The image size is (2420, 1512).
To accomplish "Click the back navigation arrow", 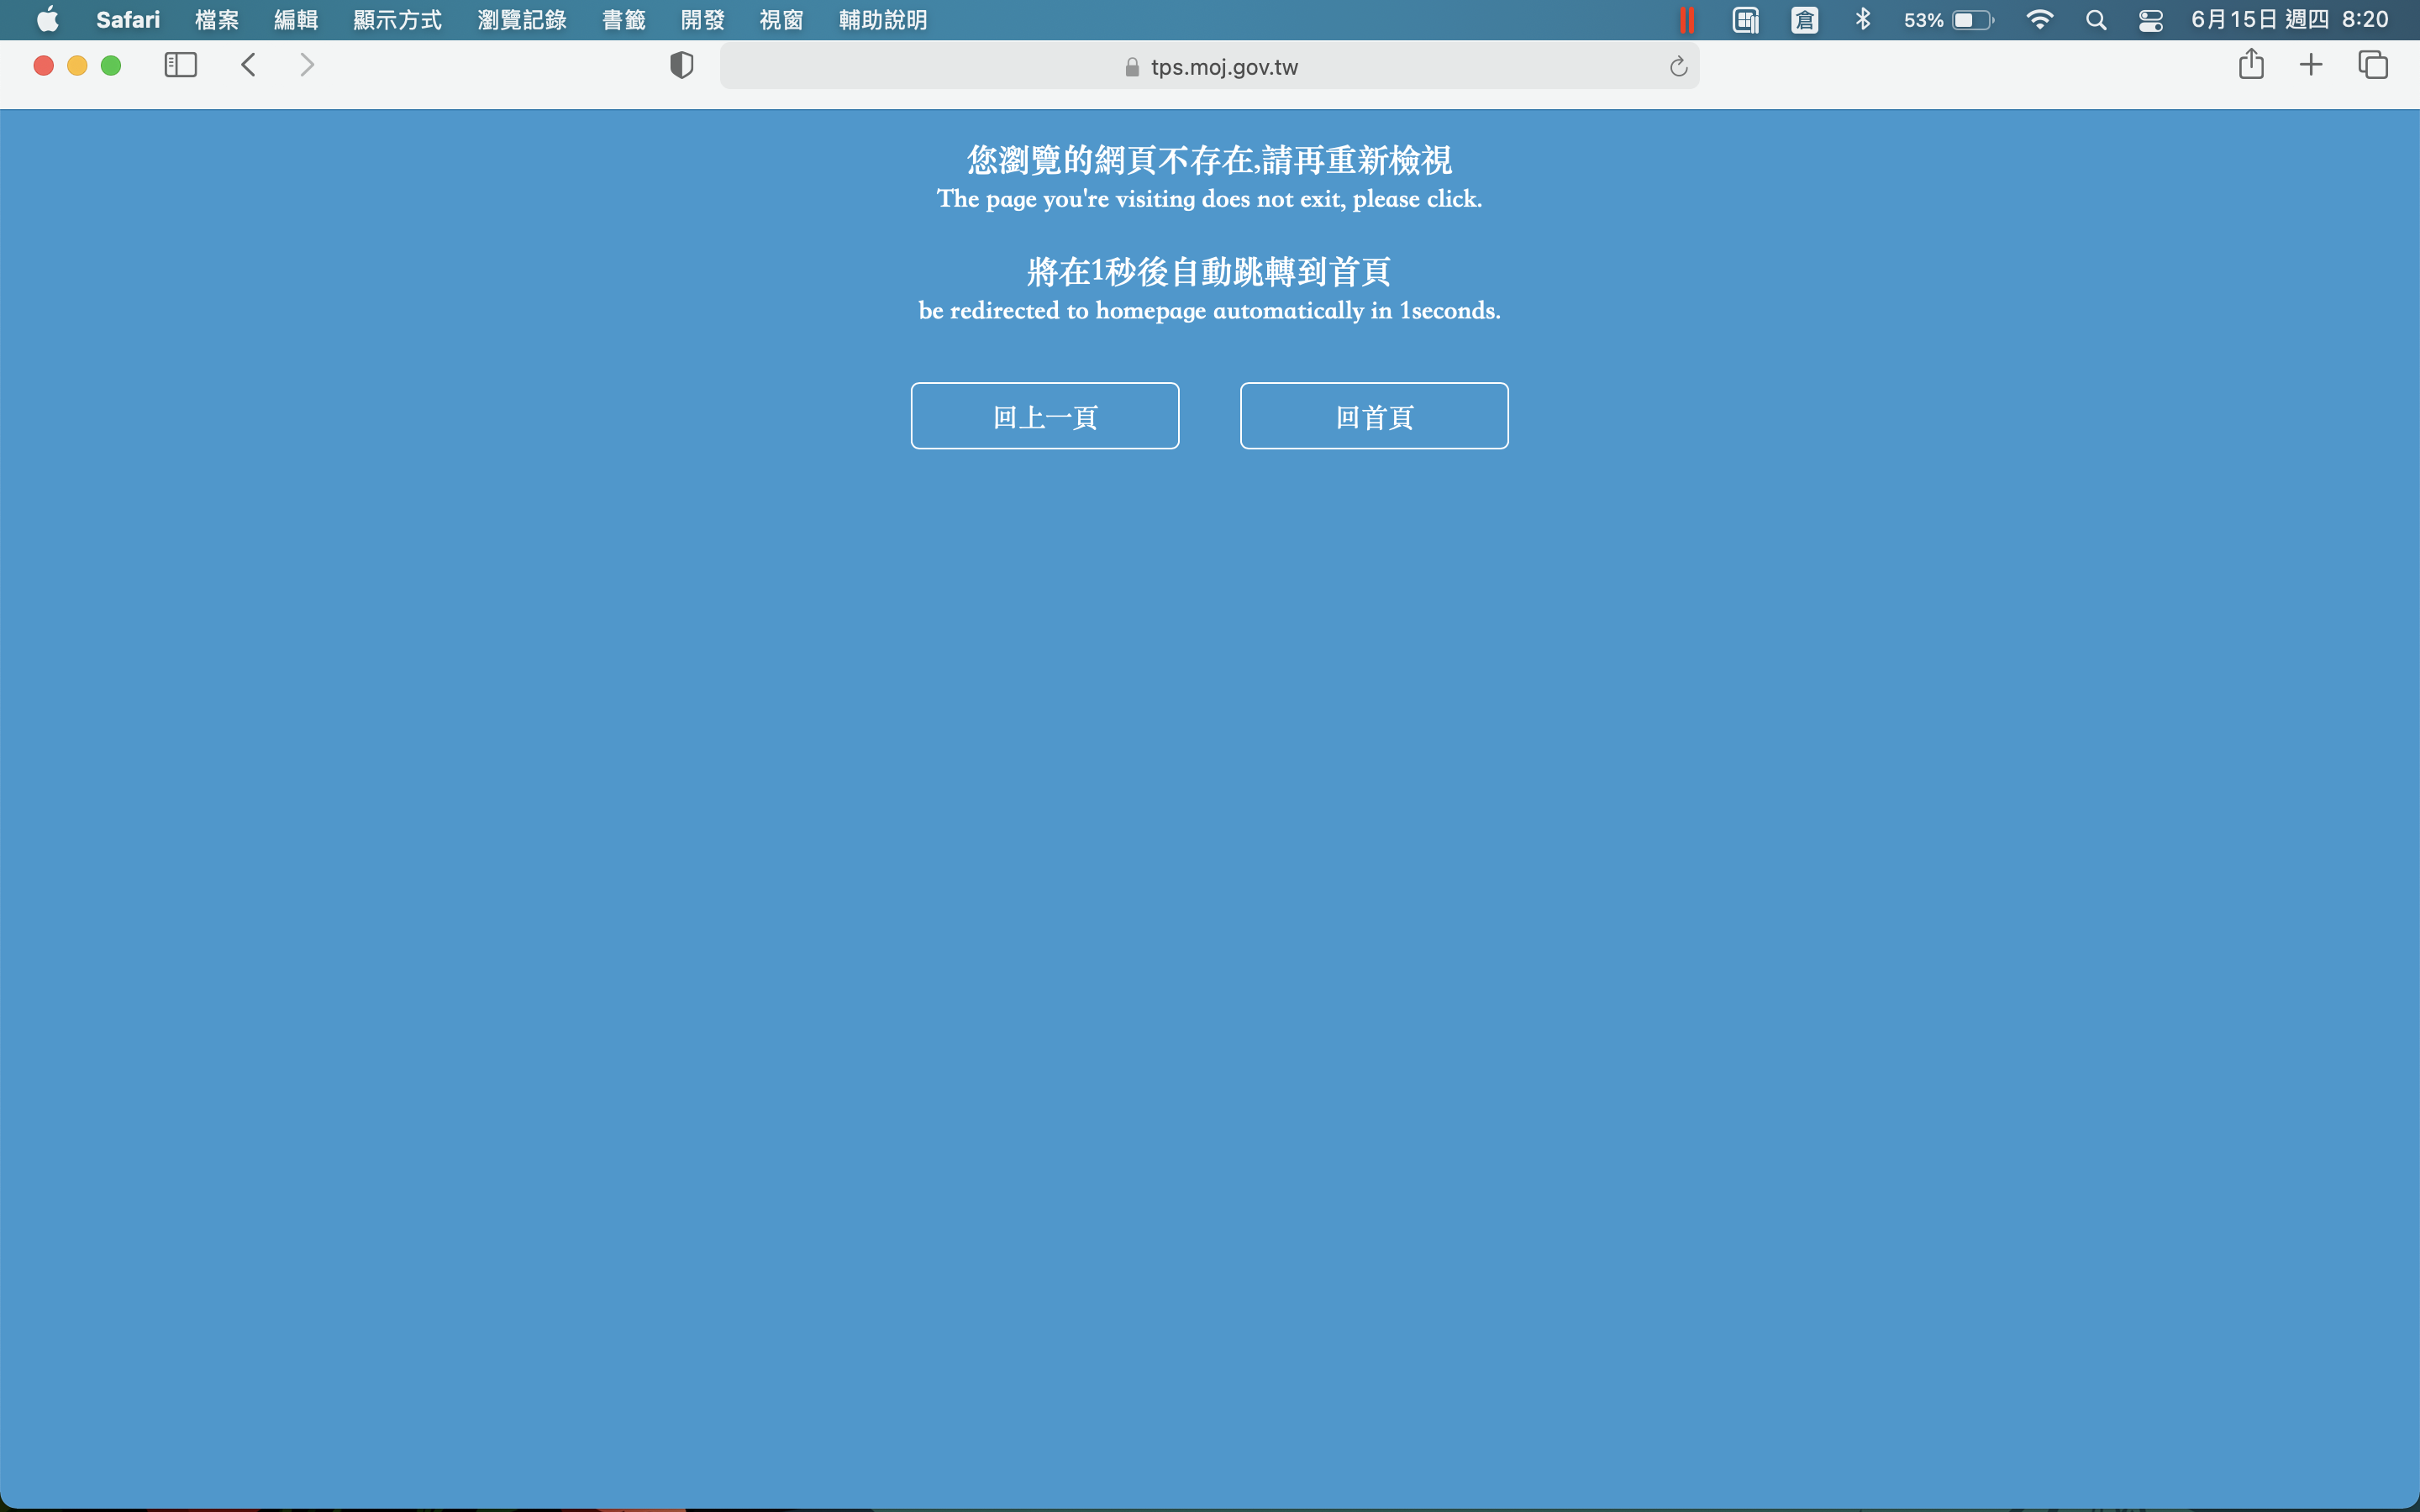I will [x=250, y=66].
